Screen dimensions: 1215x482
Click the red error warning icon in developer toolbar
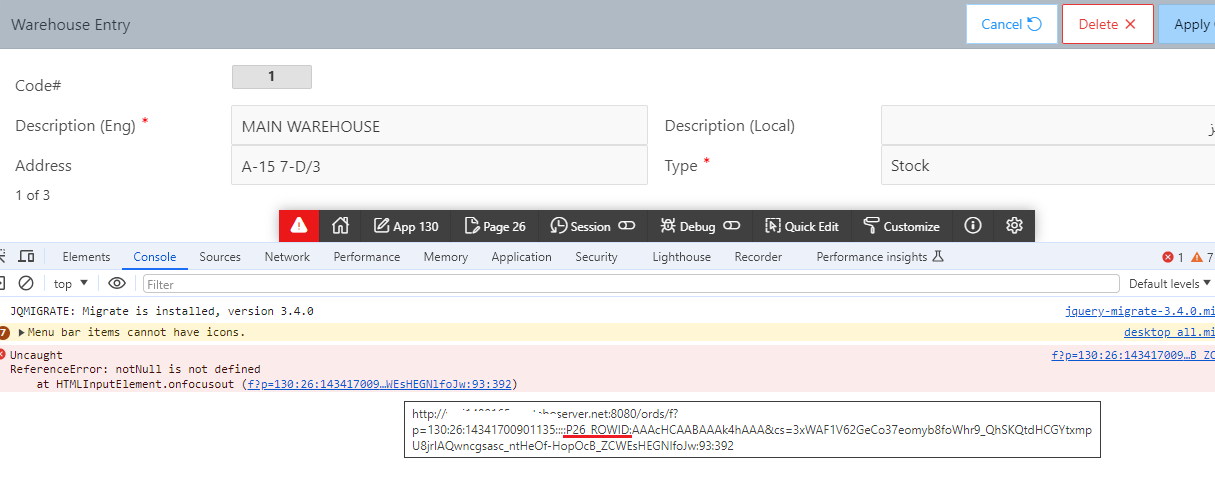tap(299, 226)
